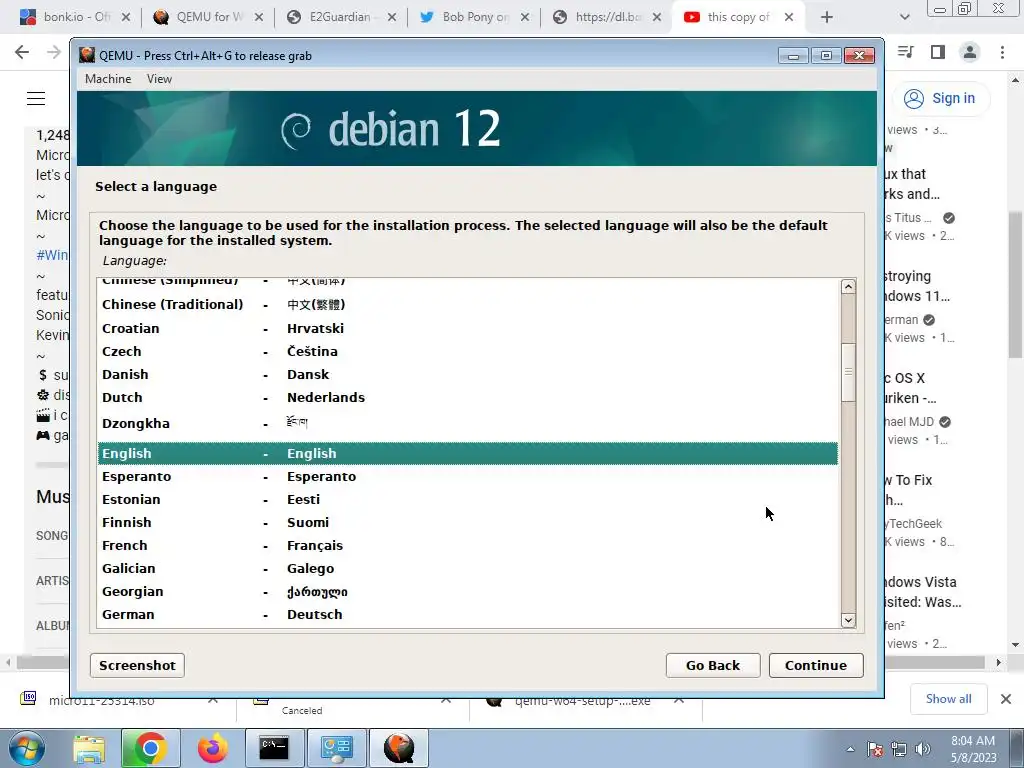Switch to the https://dl.bo tab
Image resolution: width=1024 pixels, height=768 pixels.
606,17
